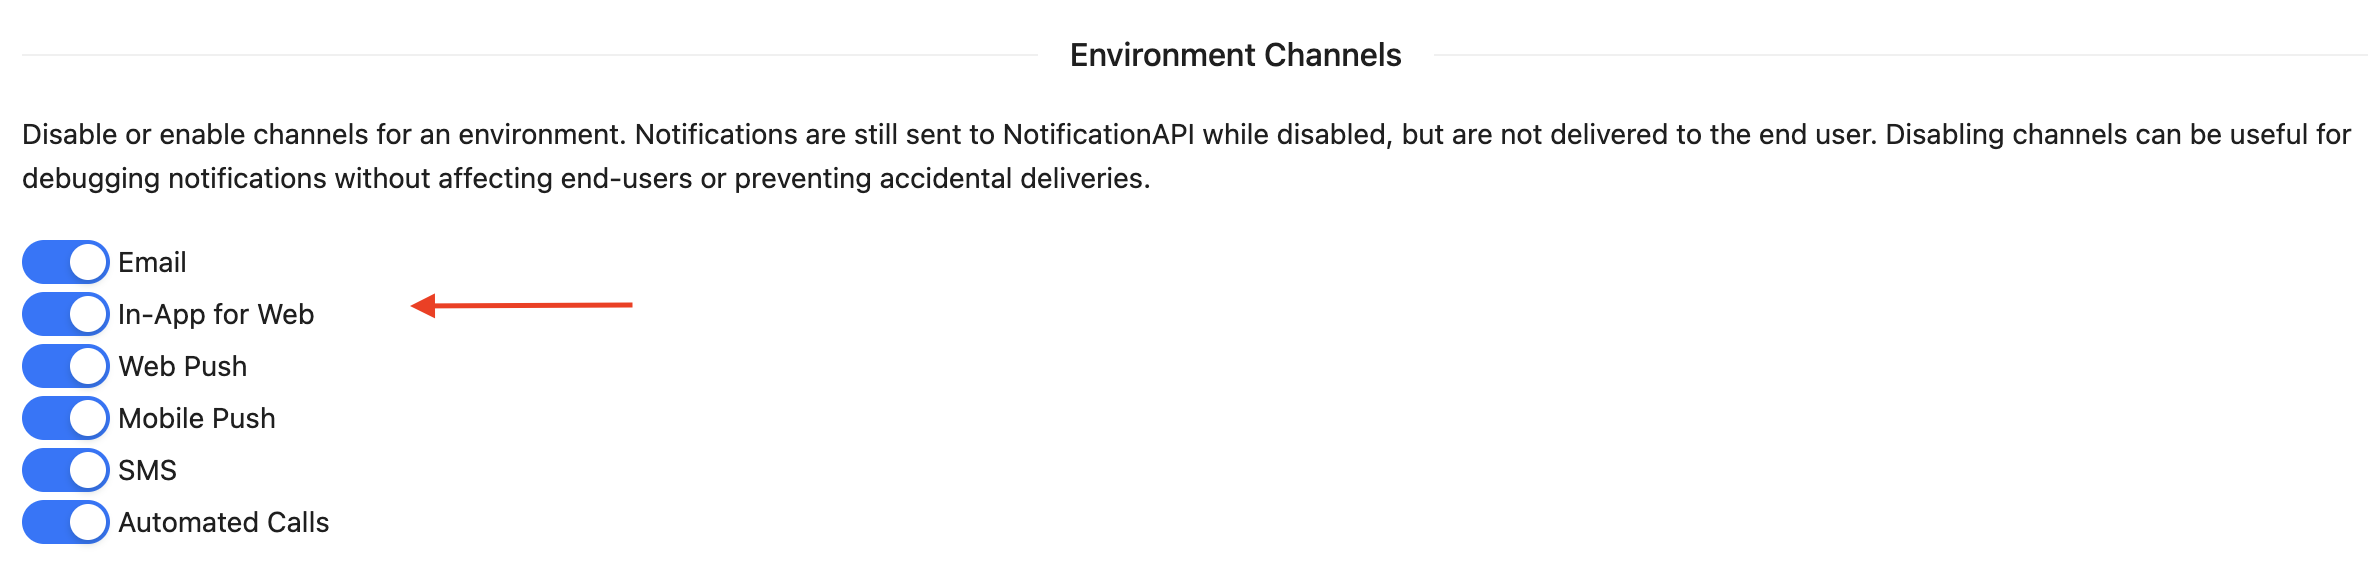Select the In-App for Web label
This screenshot has height=586, width=2368.
click(215, 314)
